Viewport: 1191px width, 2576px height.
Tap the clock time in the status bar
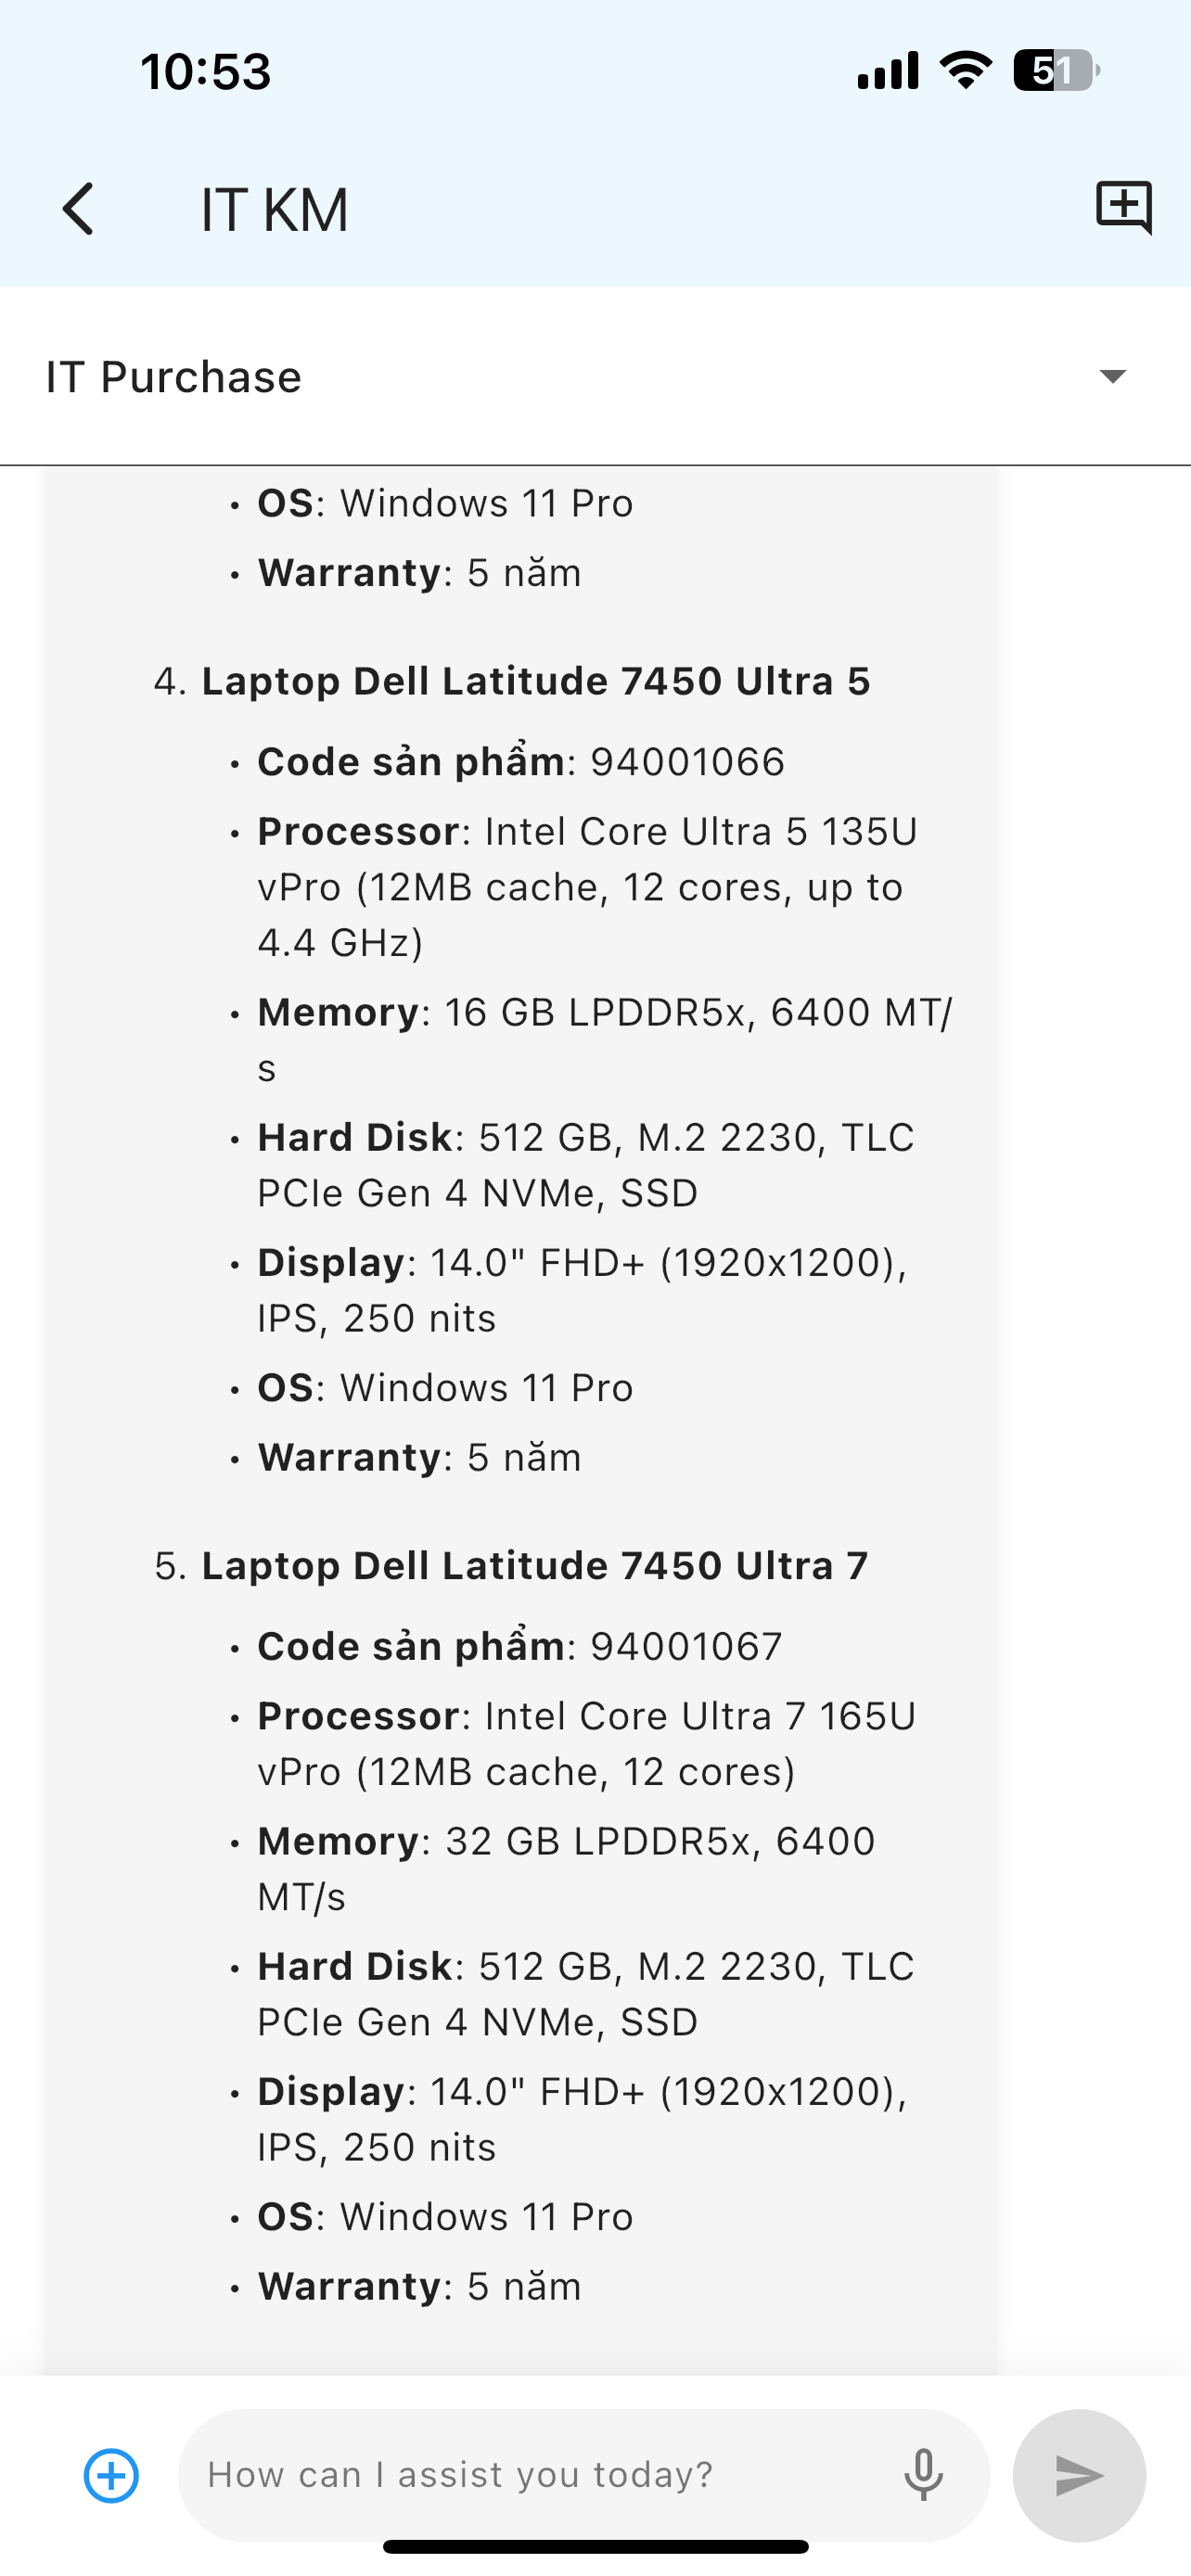205,72
